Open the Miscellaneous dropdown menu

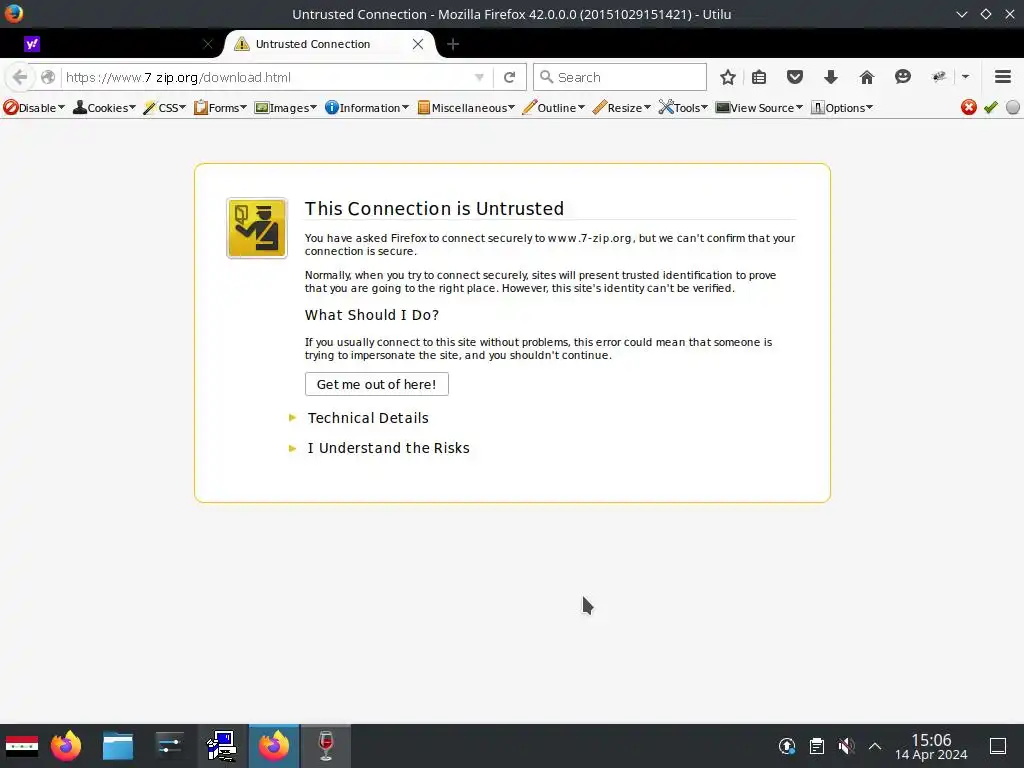(x=466, y=108)
